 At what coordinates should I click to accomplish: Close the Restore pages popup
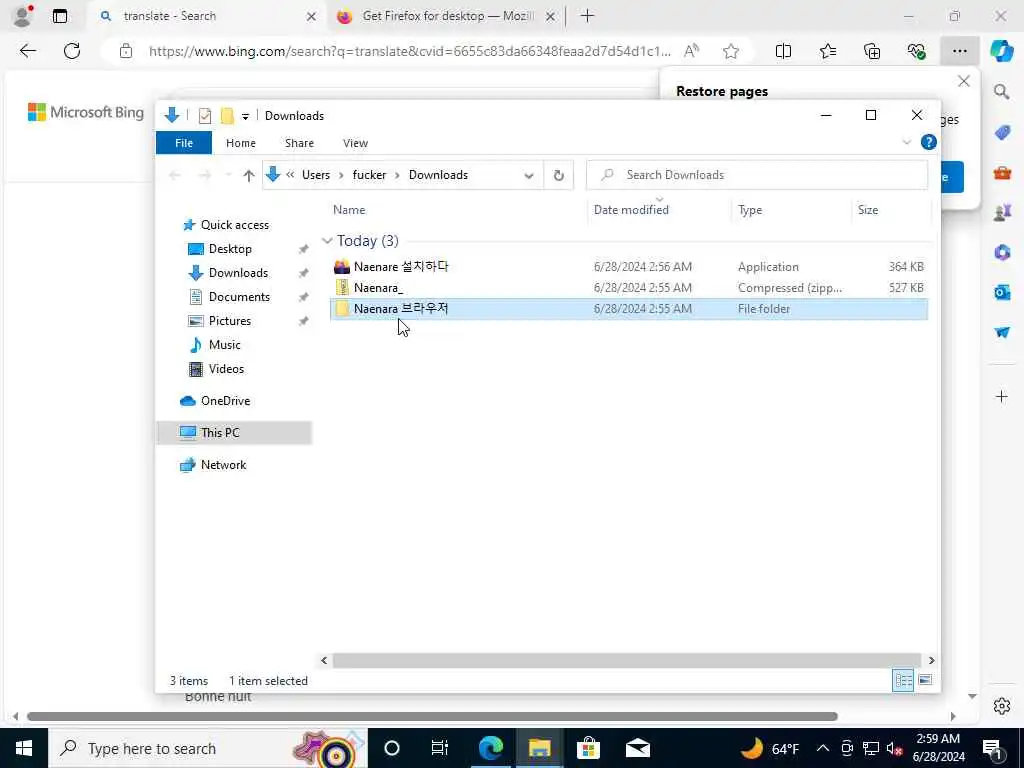[x=963, y=81]
